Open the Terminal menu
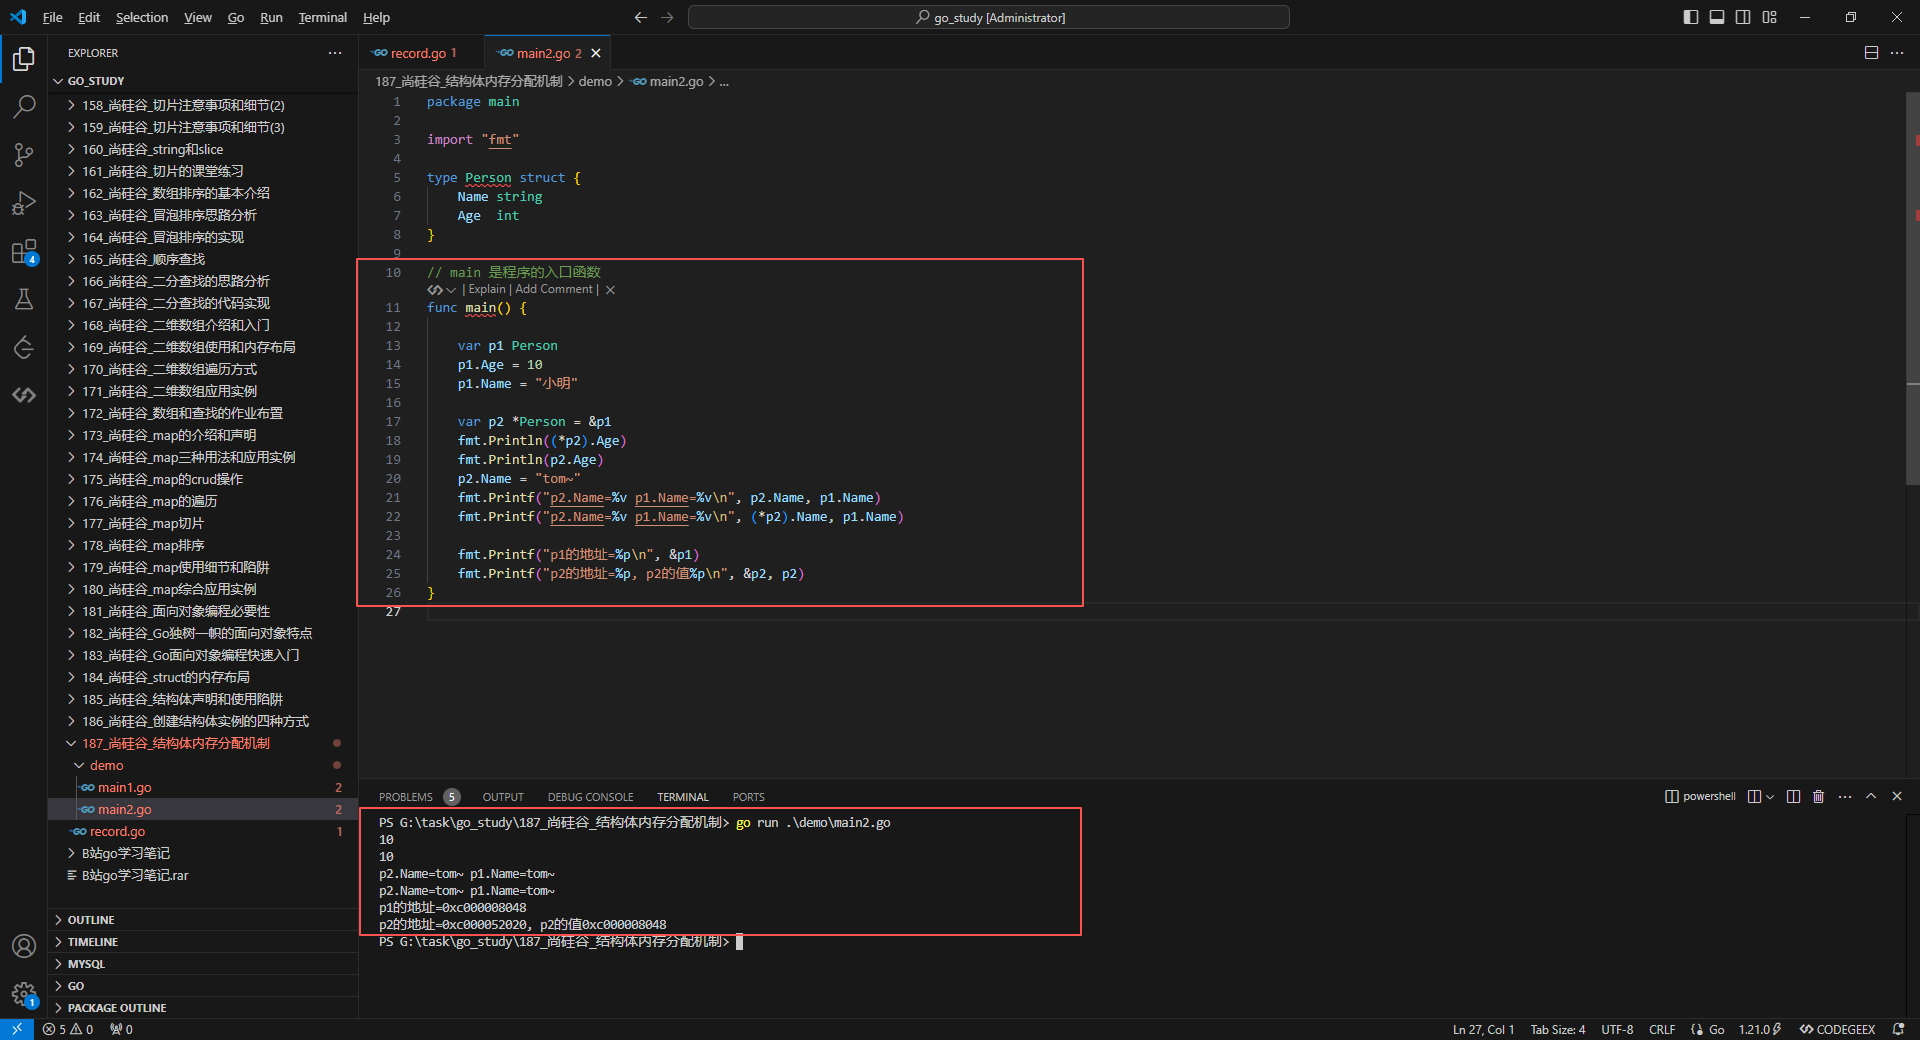This screenshot has width=1920, height=1040. click(x=322, y=17)
